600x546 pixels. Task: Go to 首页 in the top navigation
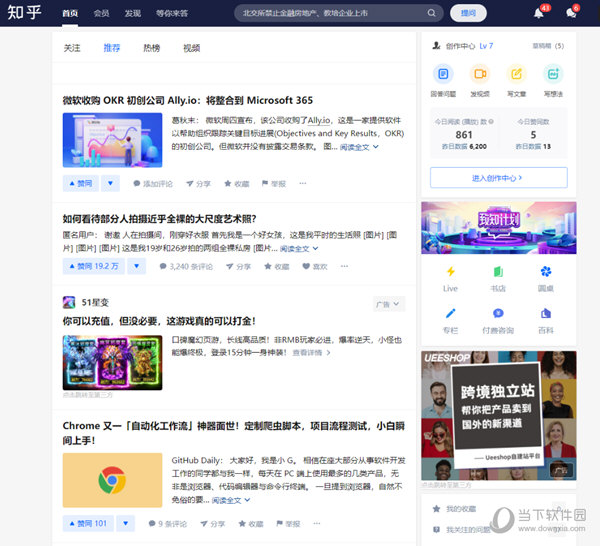pyautogui.click(x=70, y=13)
